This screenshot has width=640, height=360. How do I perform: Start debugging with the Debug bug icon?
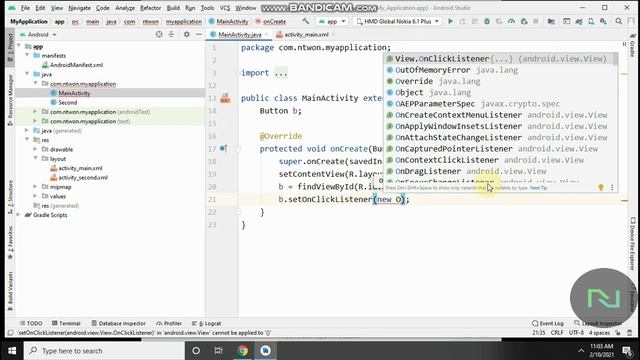(x=487, y=21)
